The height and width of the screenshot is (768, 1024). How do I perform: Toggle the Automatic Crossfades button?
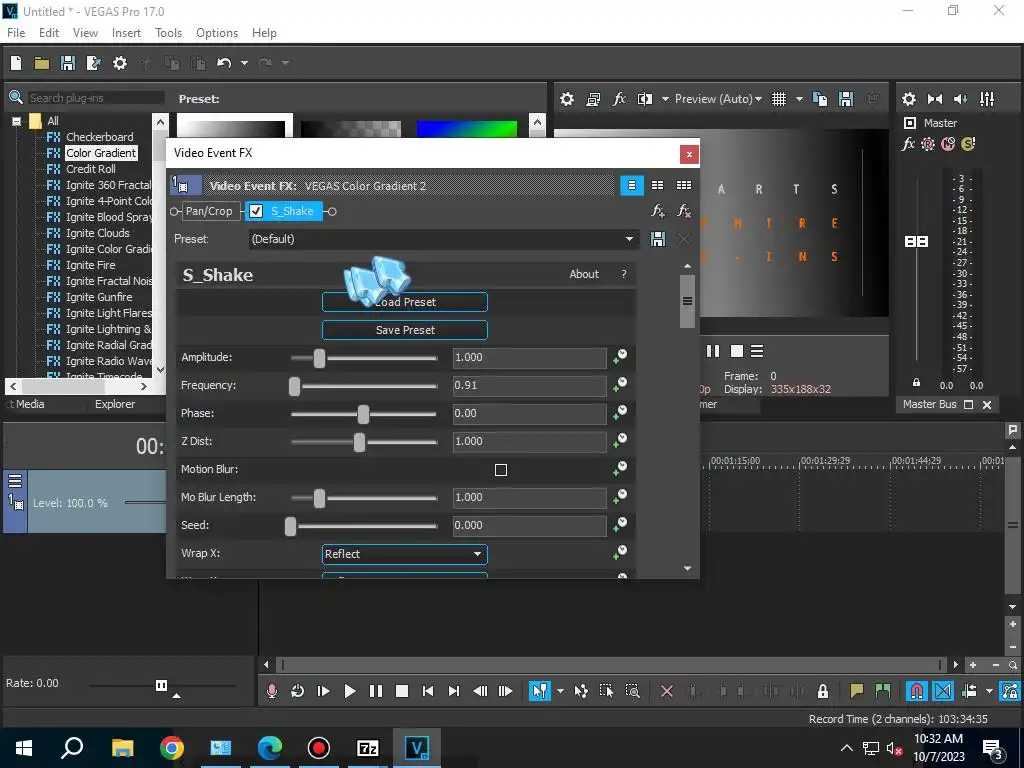tap(943, 691)
